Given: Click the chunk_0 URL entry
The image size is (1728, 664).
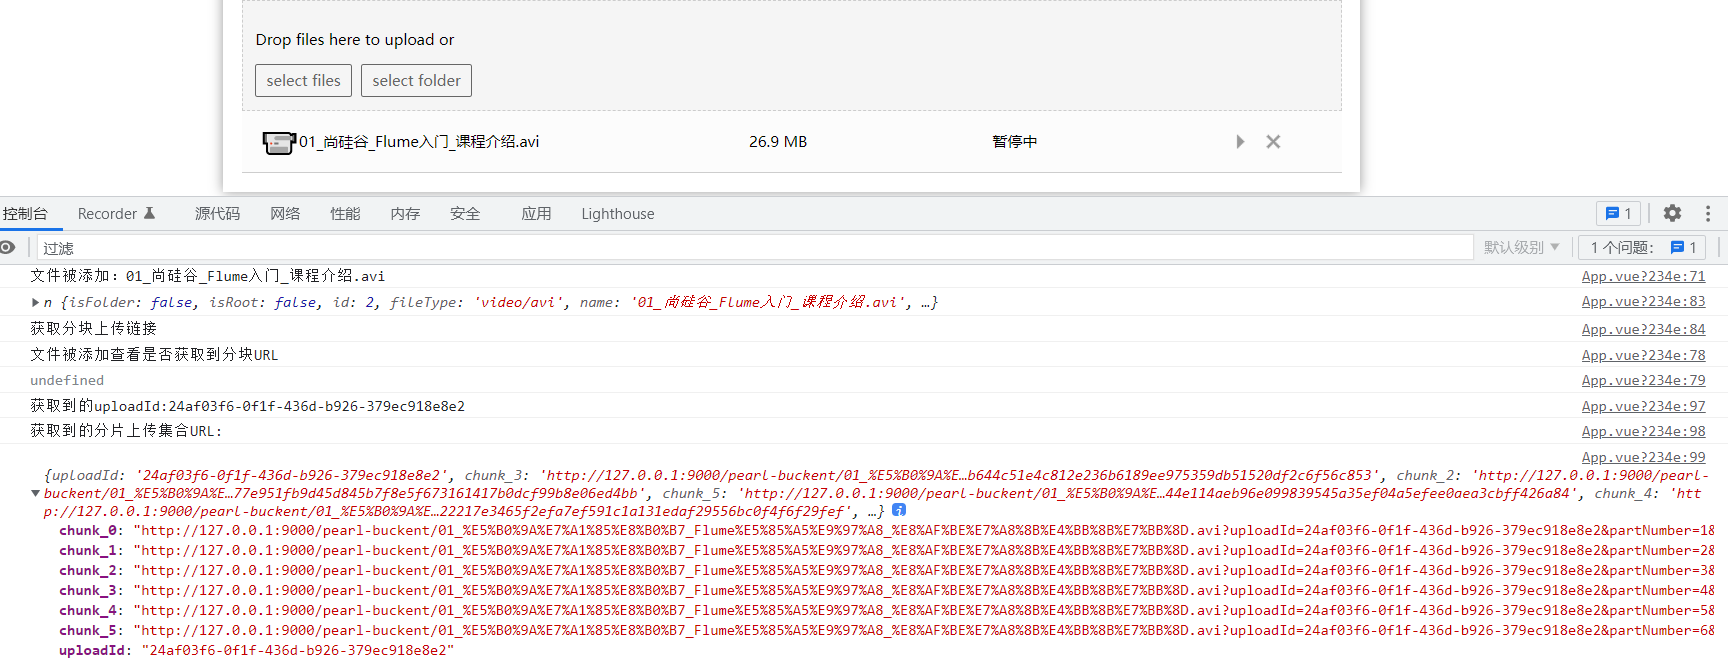Looking at the screenshot, I should [886, 530].
